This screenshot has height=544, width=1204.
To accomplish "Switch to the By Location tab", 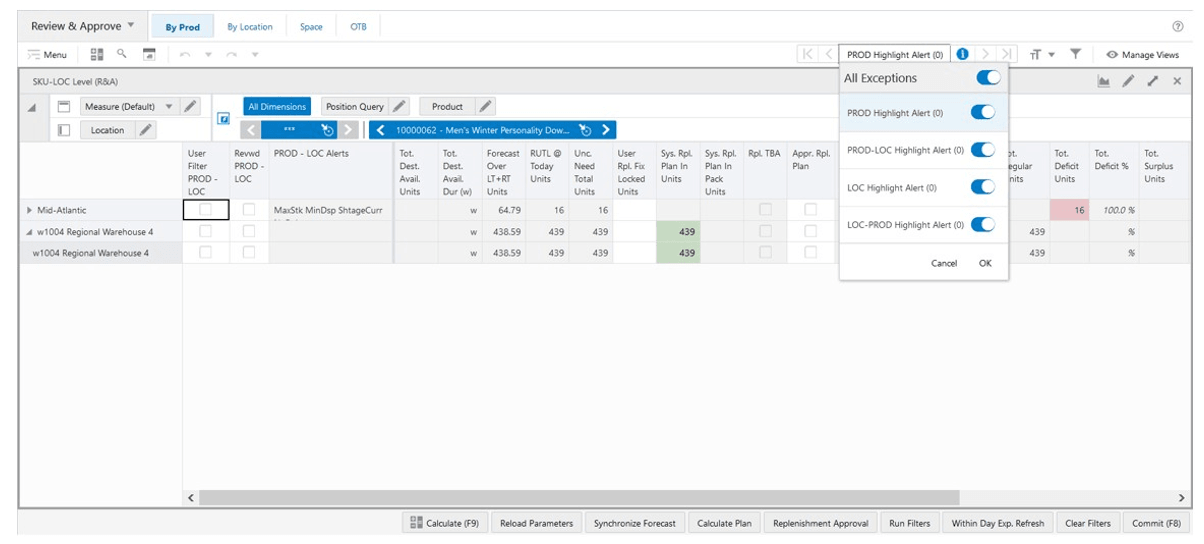I will 250,27.
